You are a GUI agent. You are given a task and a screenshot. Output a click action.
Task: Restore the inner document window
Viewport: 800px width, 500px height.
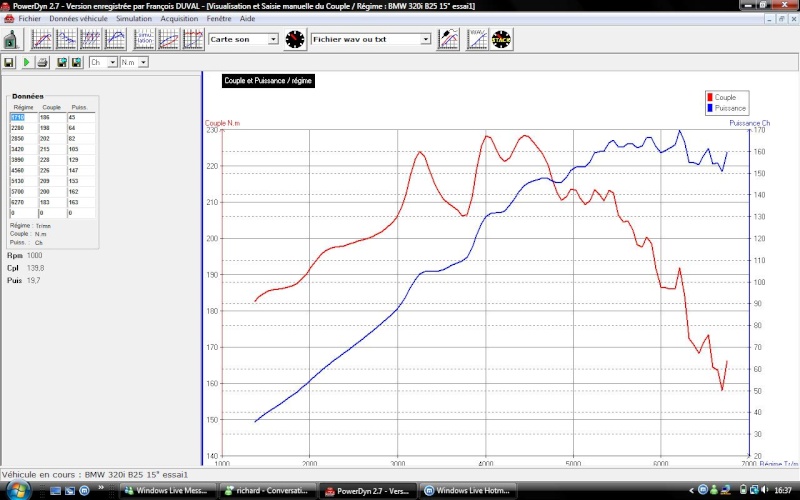tap(781, 19)
